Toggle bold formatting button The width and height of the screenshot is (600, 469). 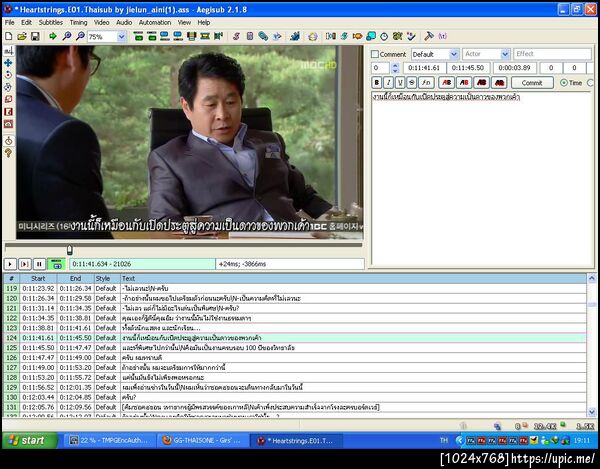(x=377, y=83)
